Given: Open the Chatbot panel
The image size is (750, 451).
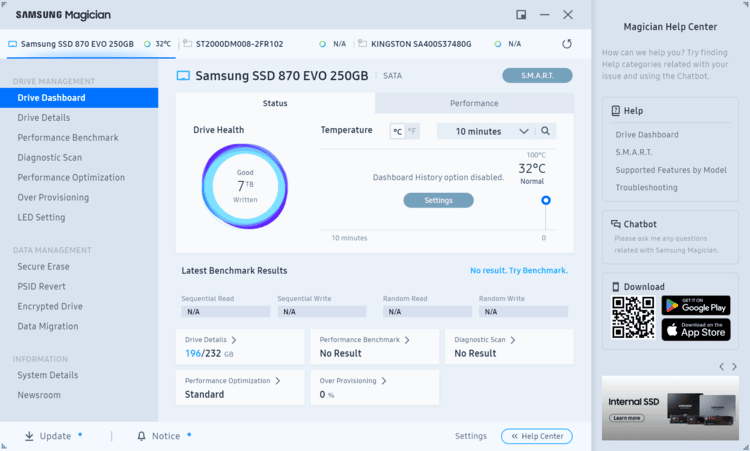Looking at the screenshot, I should click(670, 237).
